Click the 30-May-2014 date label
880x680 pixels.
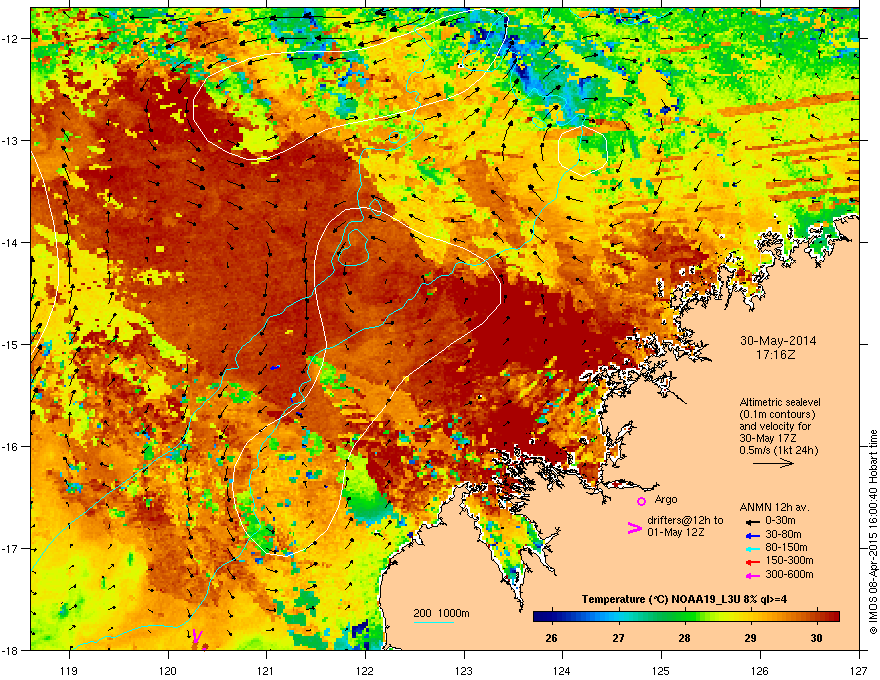pos(778,341)
